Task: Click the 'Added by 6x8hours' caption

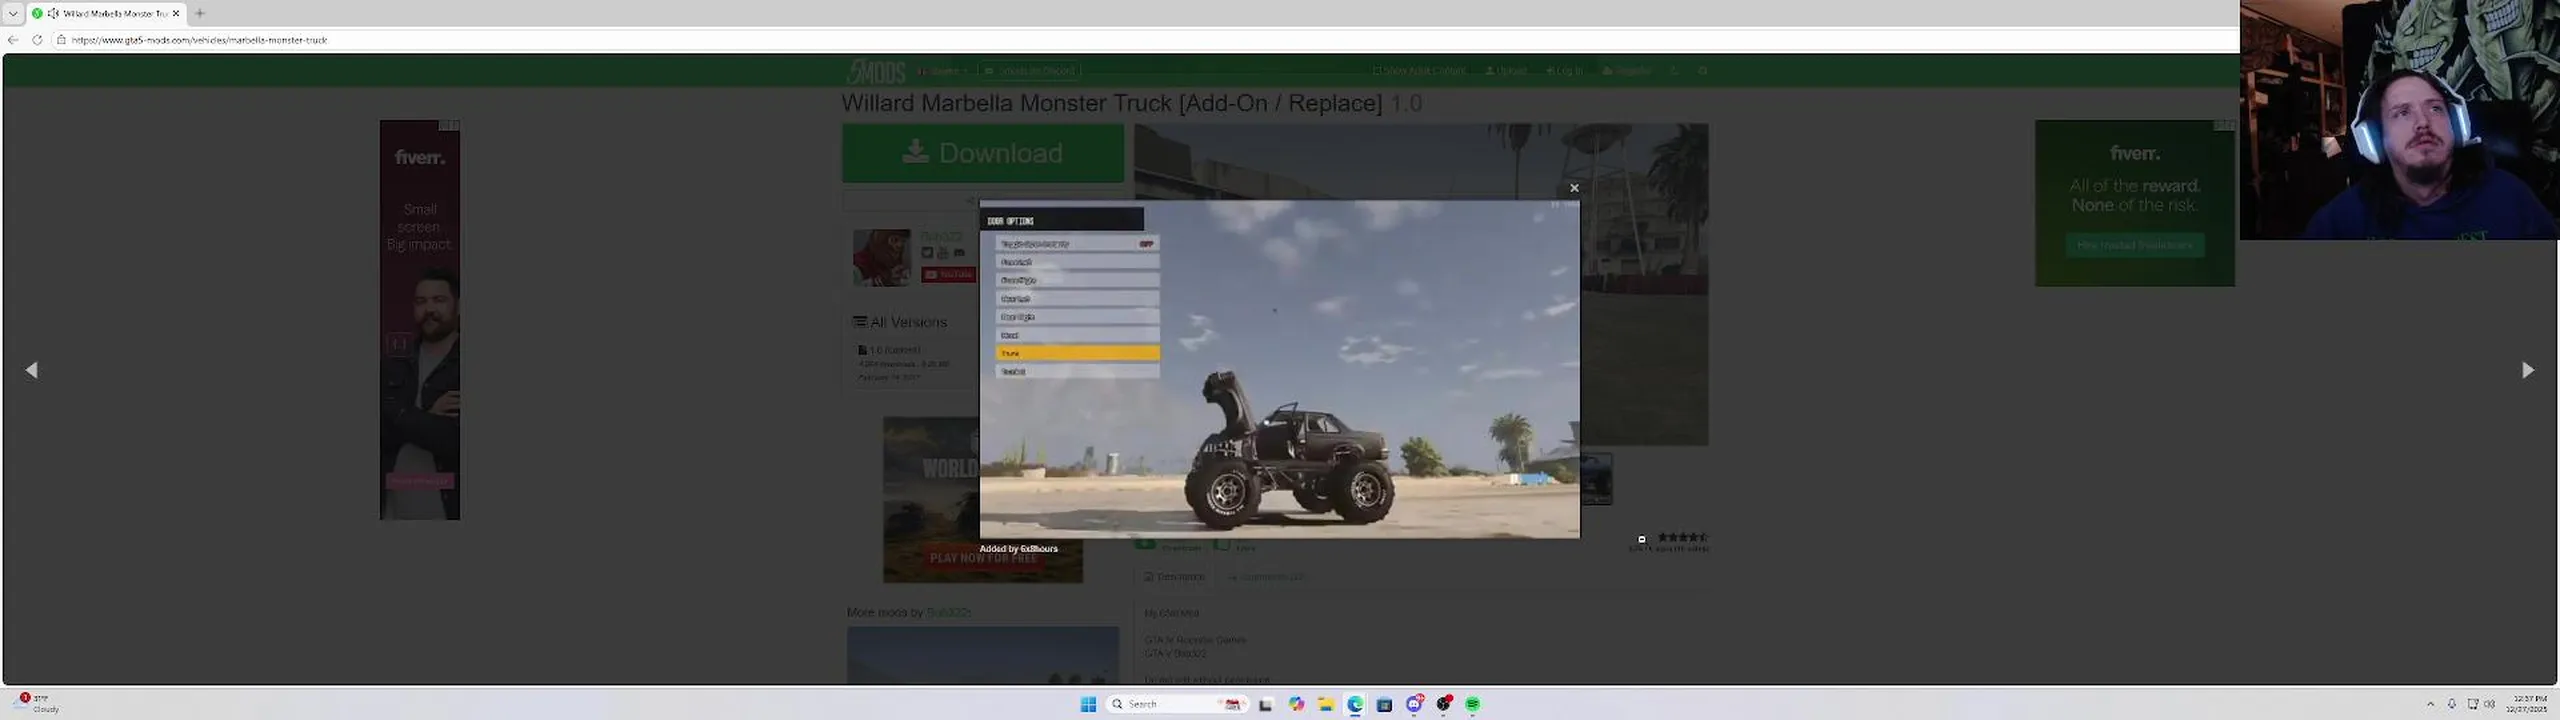Action: [x=1018, y=549]
